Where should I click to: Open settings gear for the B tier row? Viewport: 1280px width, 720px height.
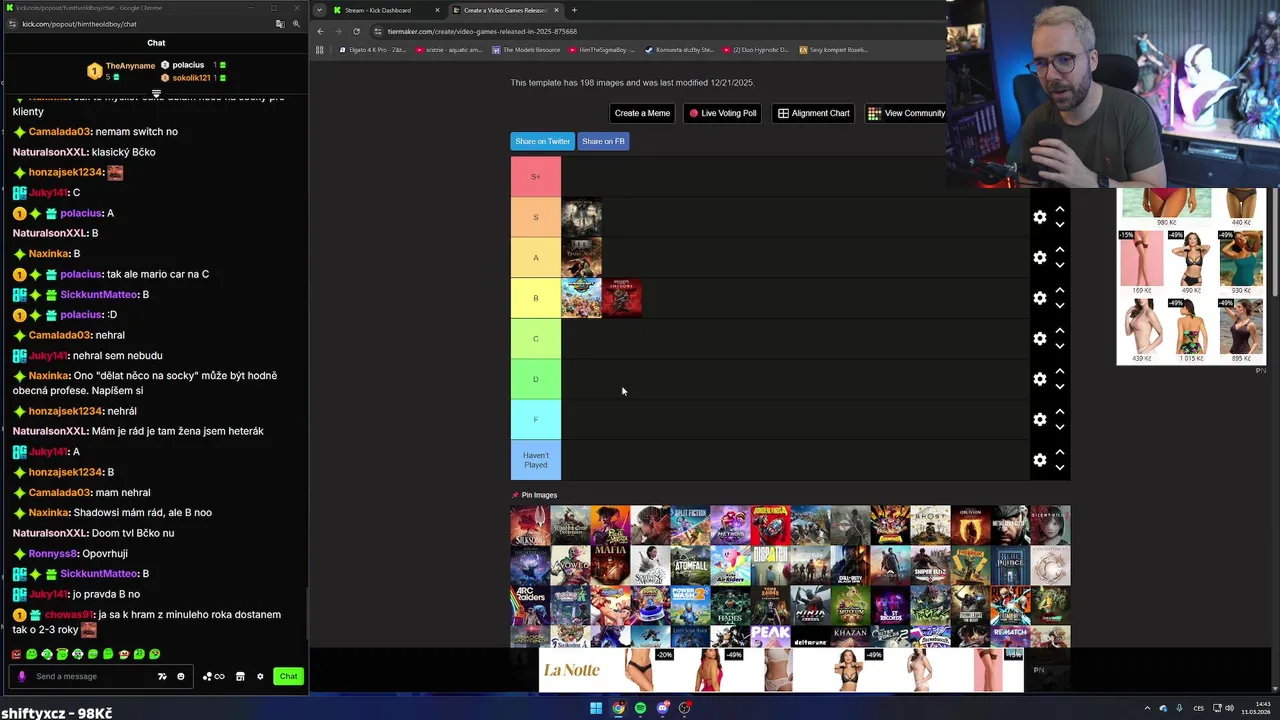click(1040, 298)
